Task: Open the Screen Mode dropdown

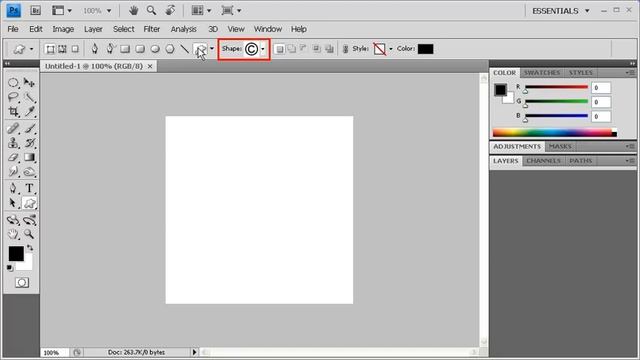Action: [x=231, y=11]
